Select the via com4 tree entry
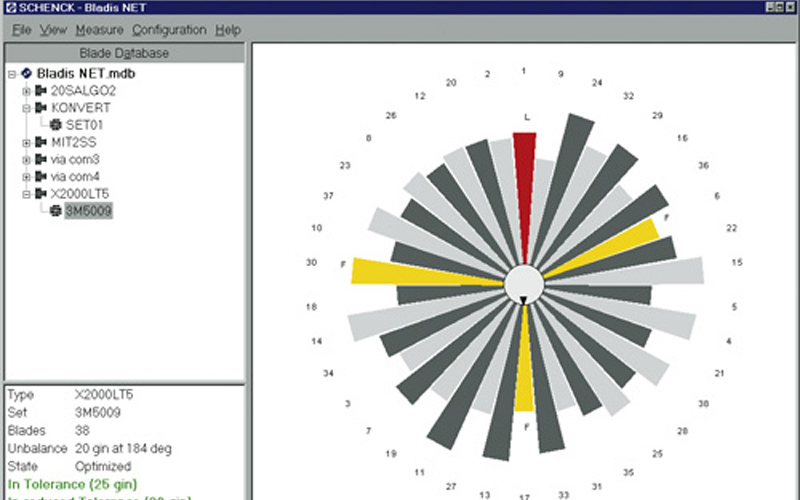The width and height of the screenshot is (800, 500). tap(75, 177)
